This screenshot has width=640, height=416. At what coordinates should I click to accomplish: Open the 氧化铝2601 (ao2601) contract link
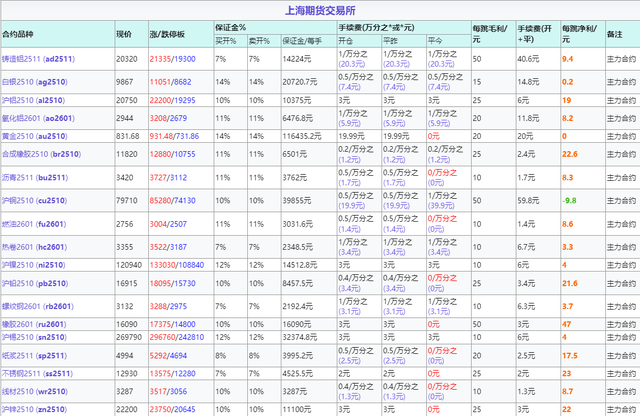pos(38,118)
